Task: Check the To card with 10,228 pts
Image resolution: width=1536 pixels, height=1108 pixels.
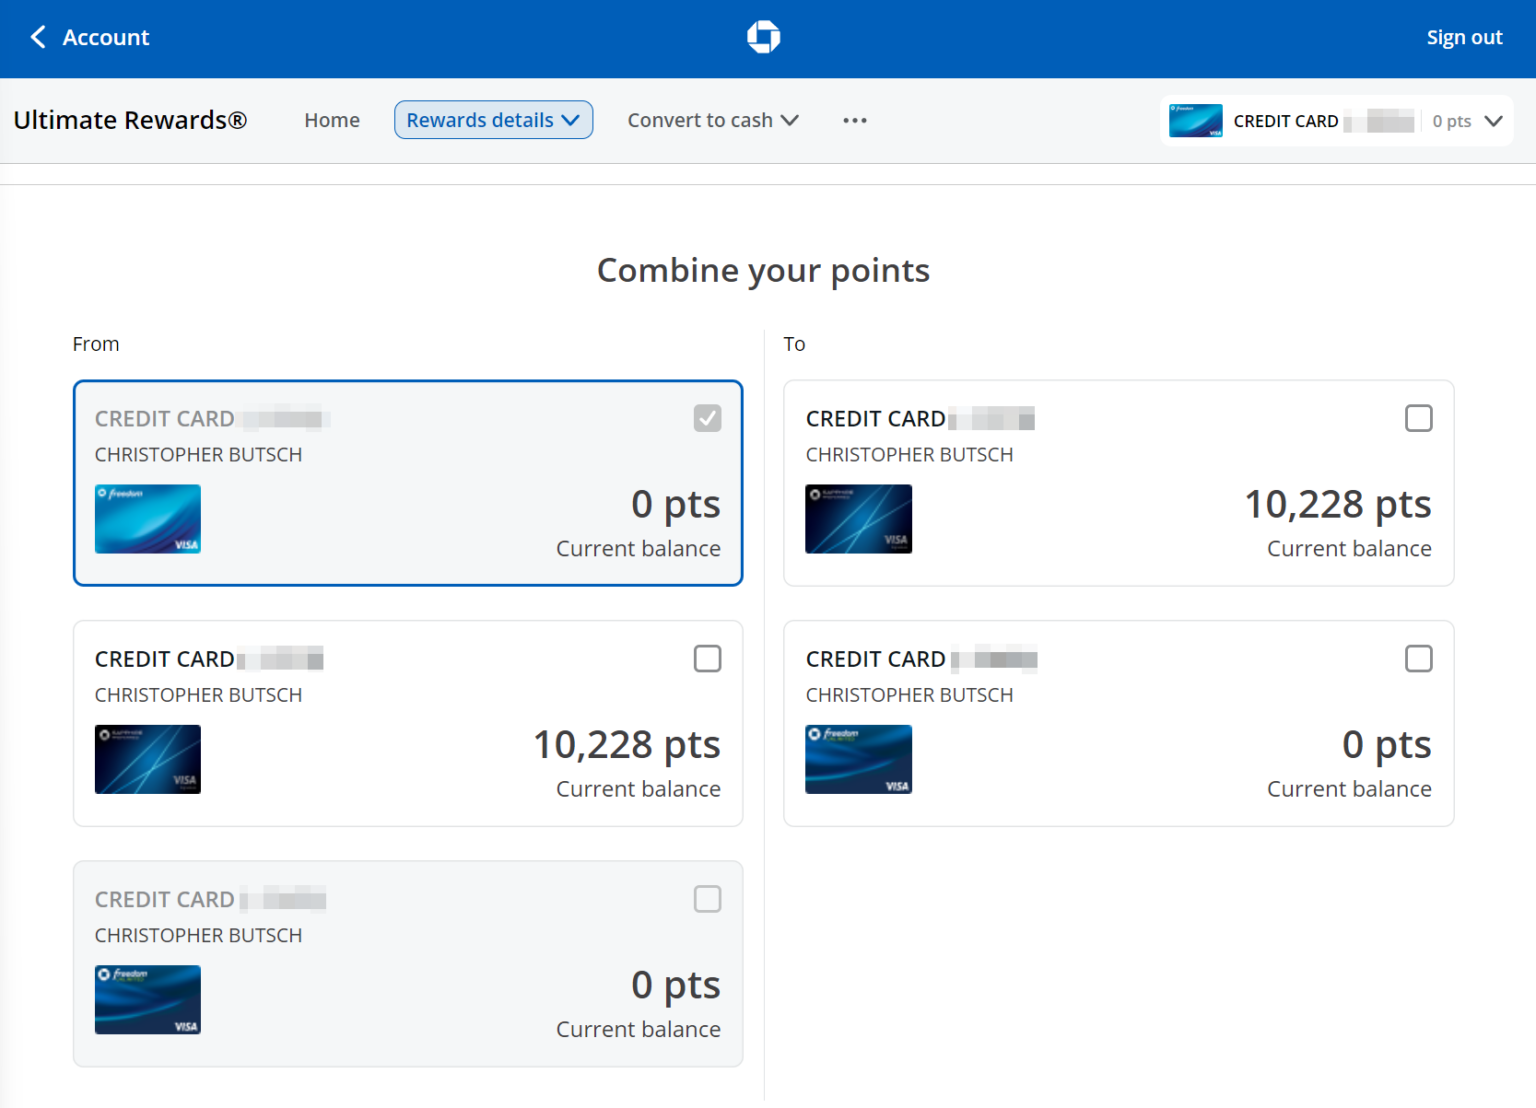Action: [x=1418, y=418]
